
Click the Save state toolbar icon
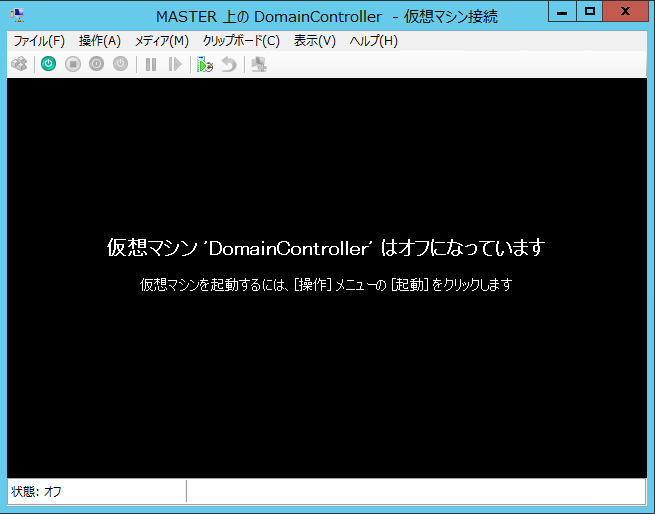pos(120,64)
